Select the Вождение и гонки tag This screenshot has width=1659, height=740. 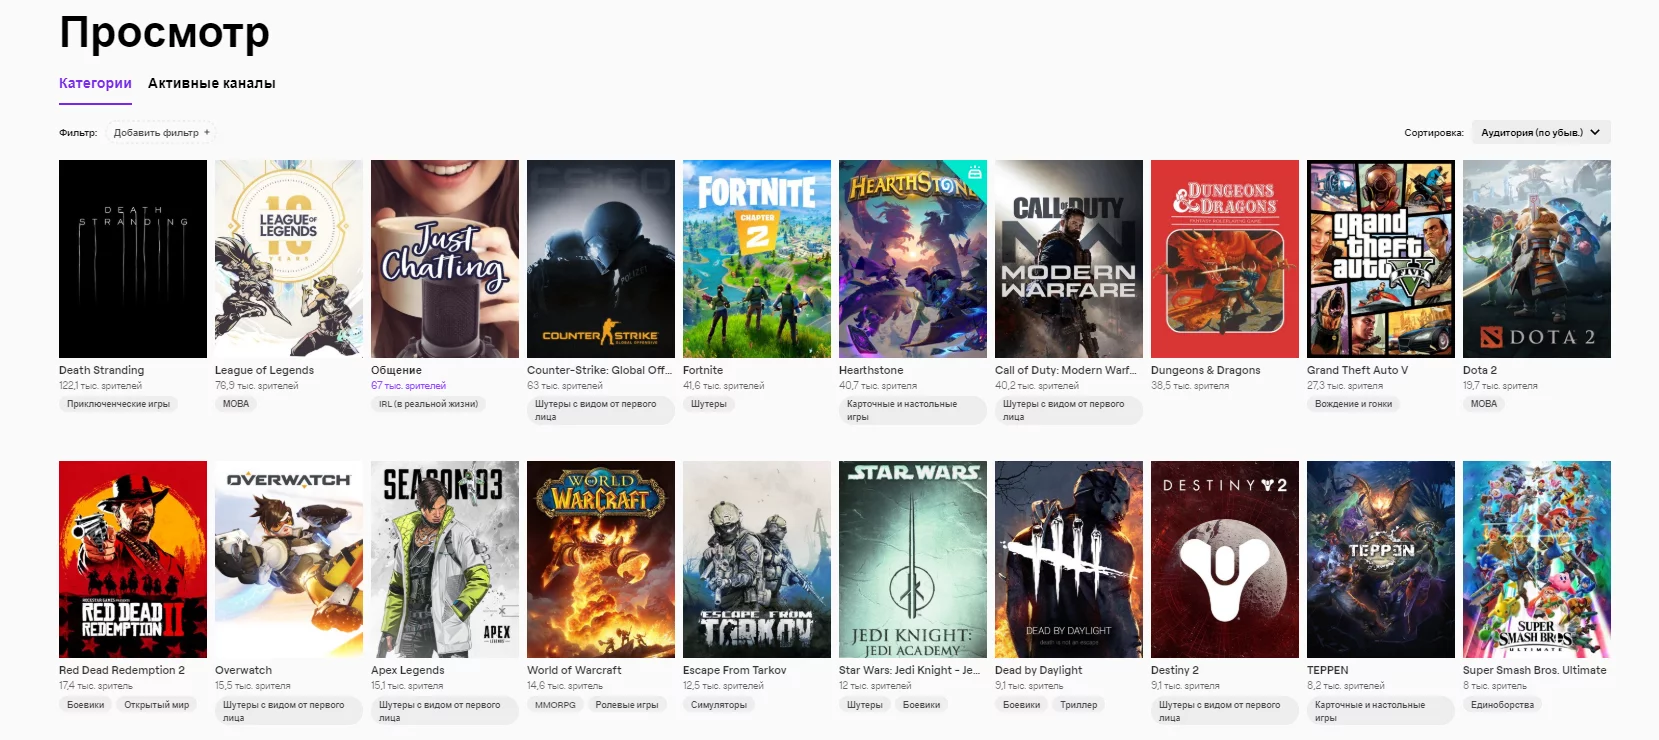point(1353,404)
